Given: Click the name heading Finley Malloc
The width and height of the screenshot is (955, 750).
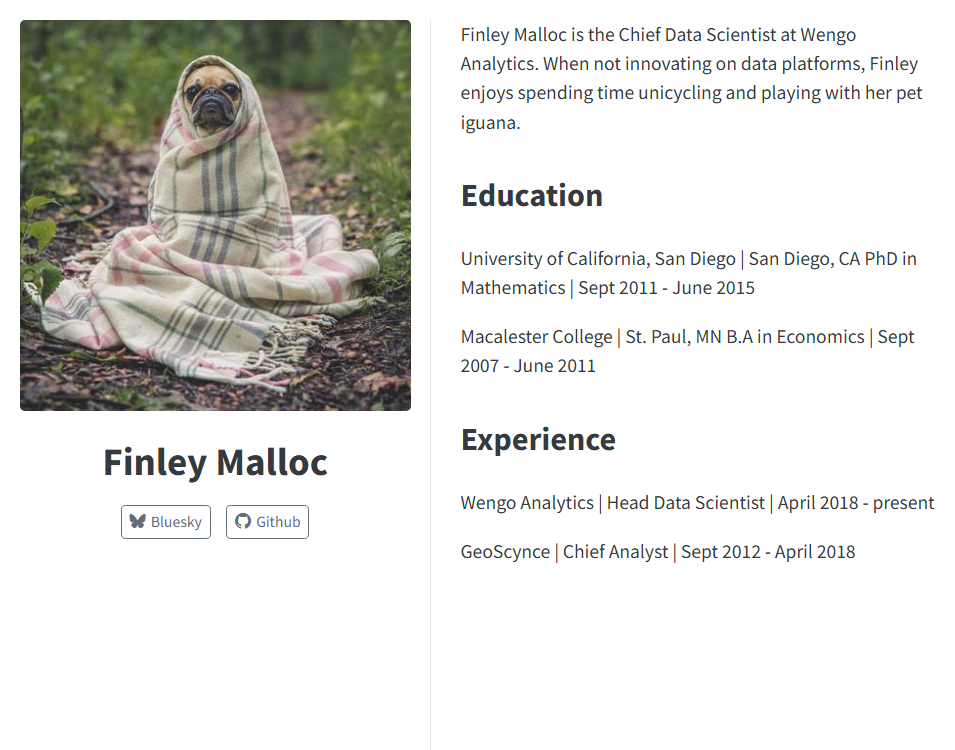Looking at the screenshot, I should (x=215, y=462).
